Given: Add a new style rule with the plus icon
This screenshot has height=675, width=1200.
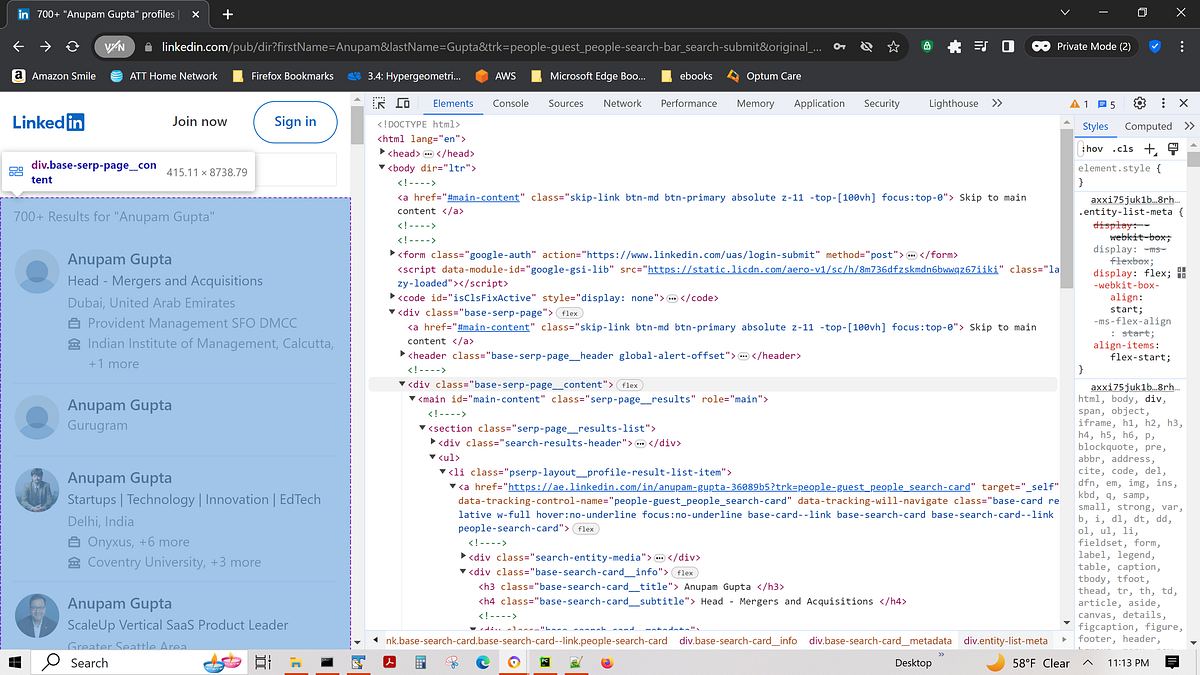Looking at the screenshot, I should [x=1148, y=148].
